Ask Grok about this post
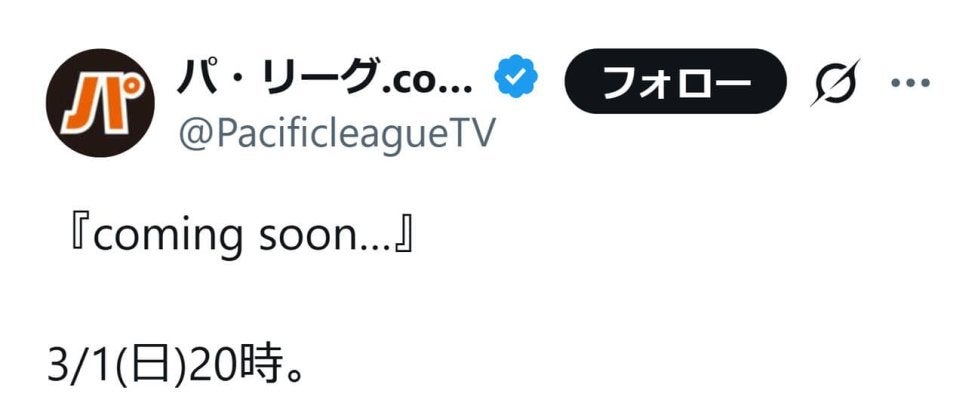This screenshot has width=980, height=400. [835, 82]
